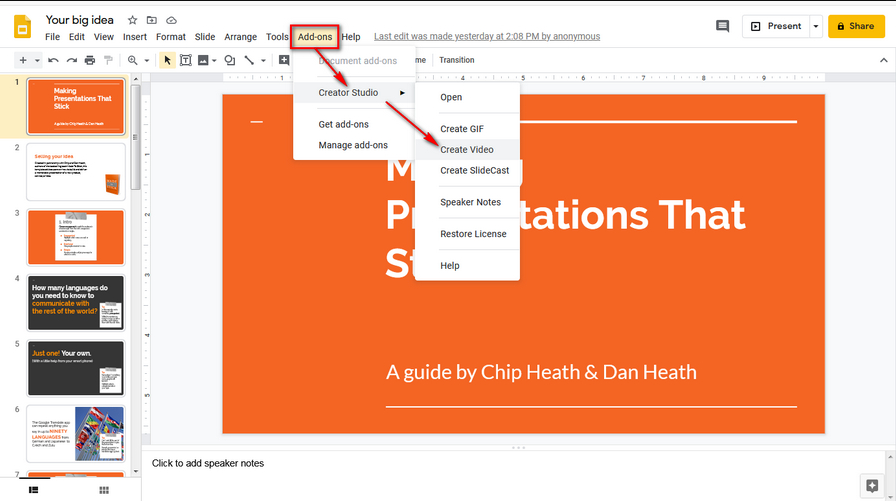Open the Present options dropdown arrow
Image resolution: width=896 pixels, height=501 pixels.
point(816,26)
